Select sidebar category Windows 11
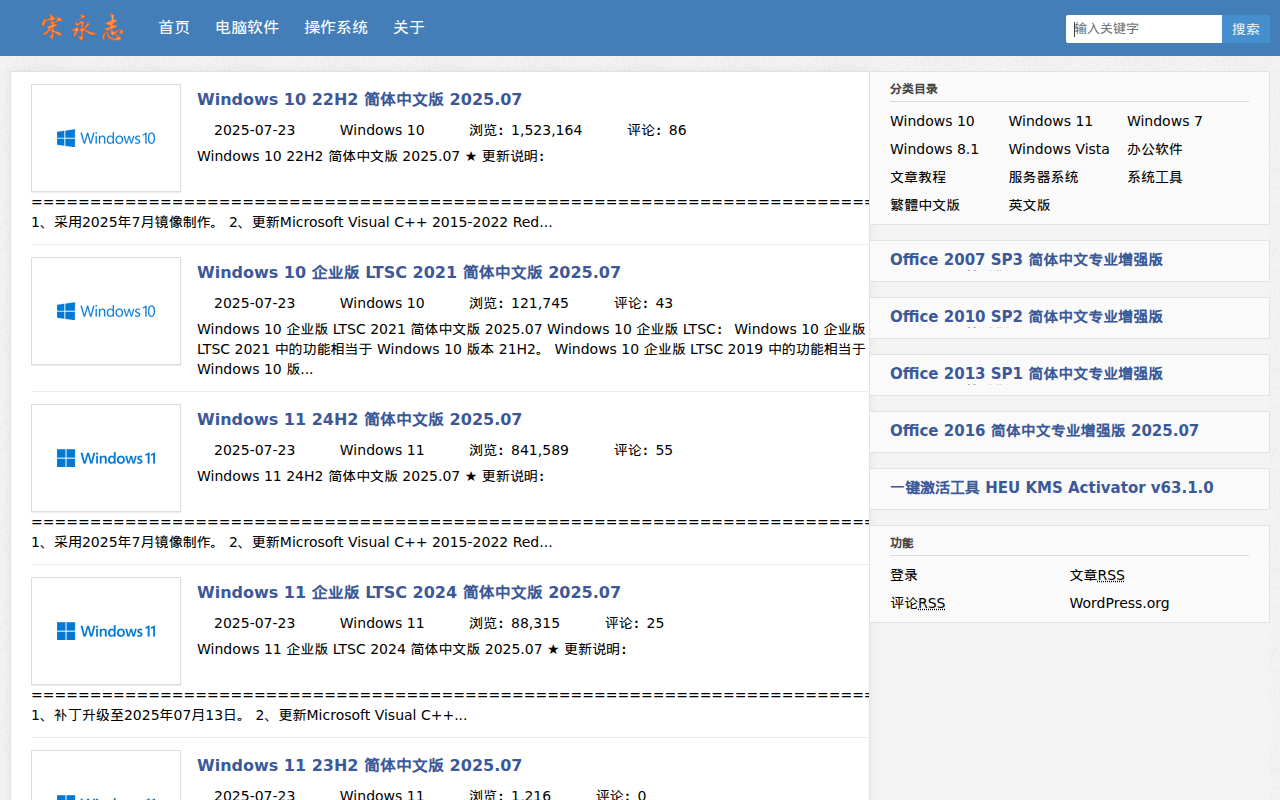The image size is (1280, 800). pyautogui.click(x=1050, y=121)
